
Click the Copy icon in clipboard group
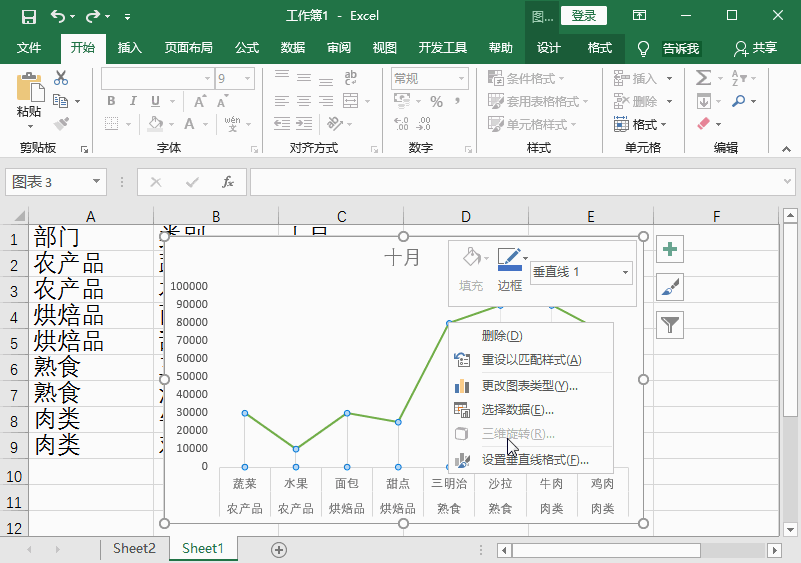(61, 101)
